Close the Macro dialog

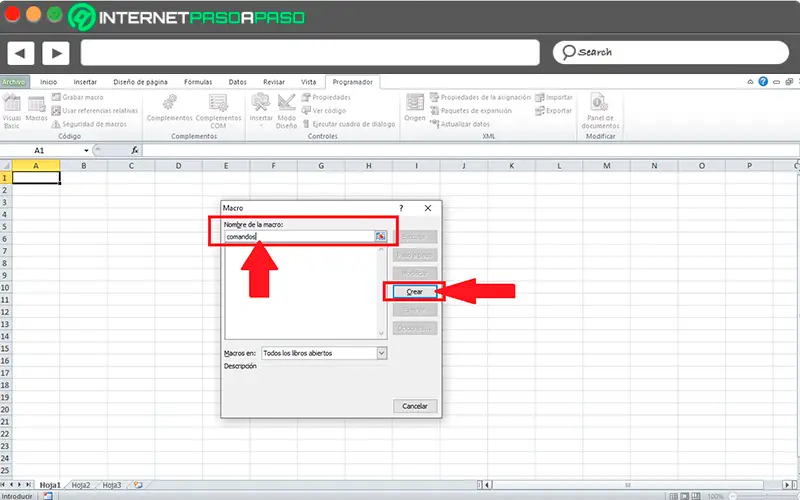tap(428, 208)
